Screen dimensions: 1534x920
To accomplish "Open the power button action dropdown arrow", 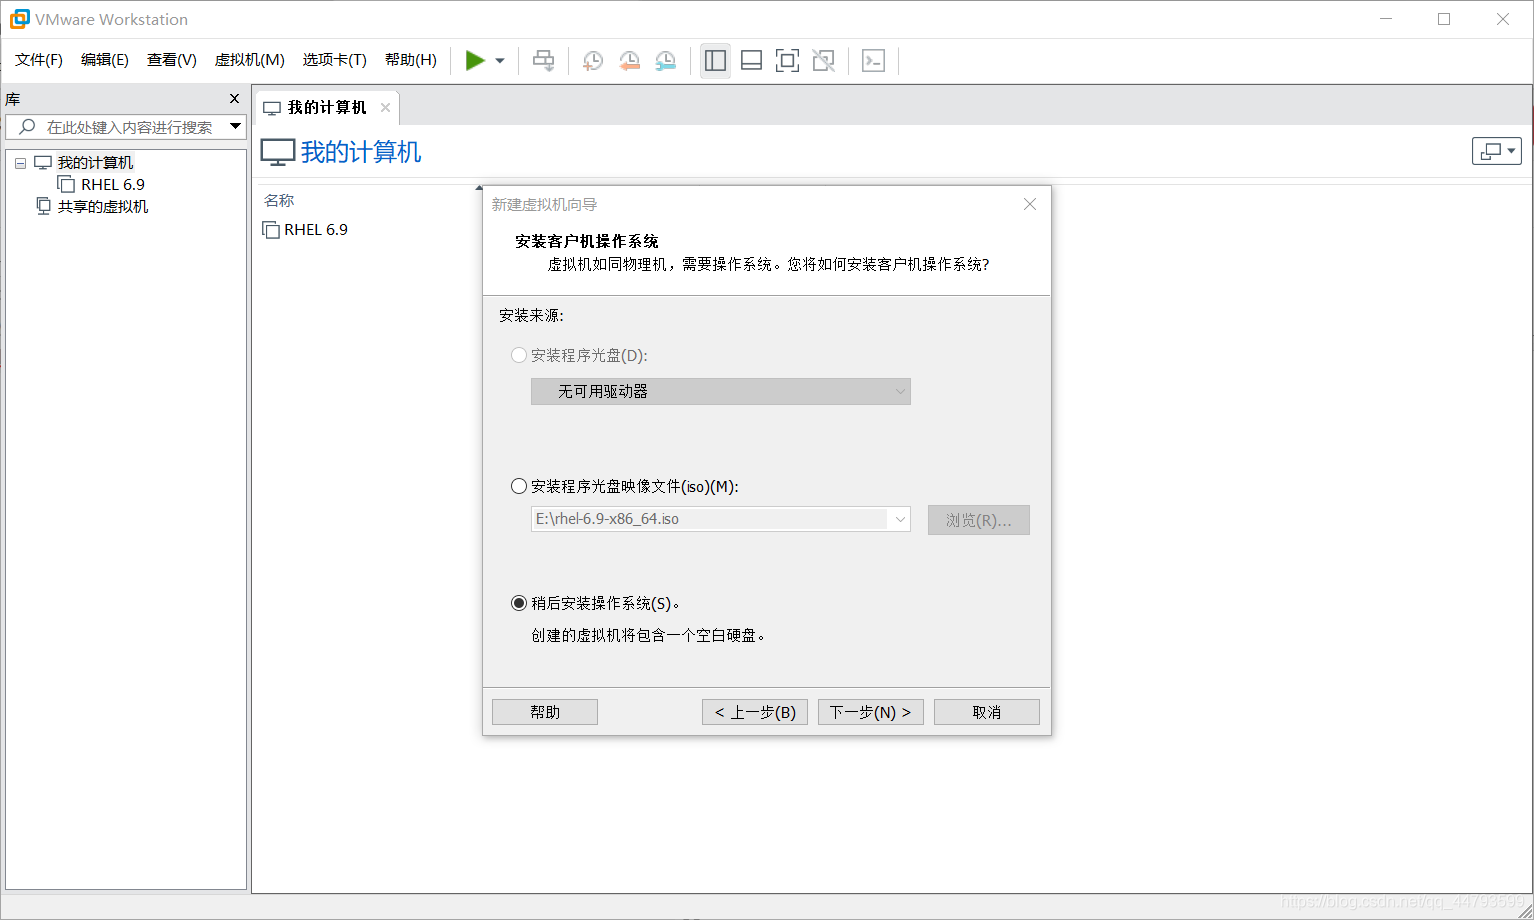I will click(x=499, y=60).
